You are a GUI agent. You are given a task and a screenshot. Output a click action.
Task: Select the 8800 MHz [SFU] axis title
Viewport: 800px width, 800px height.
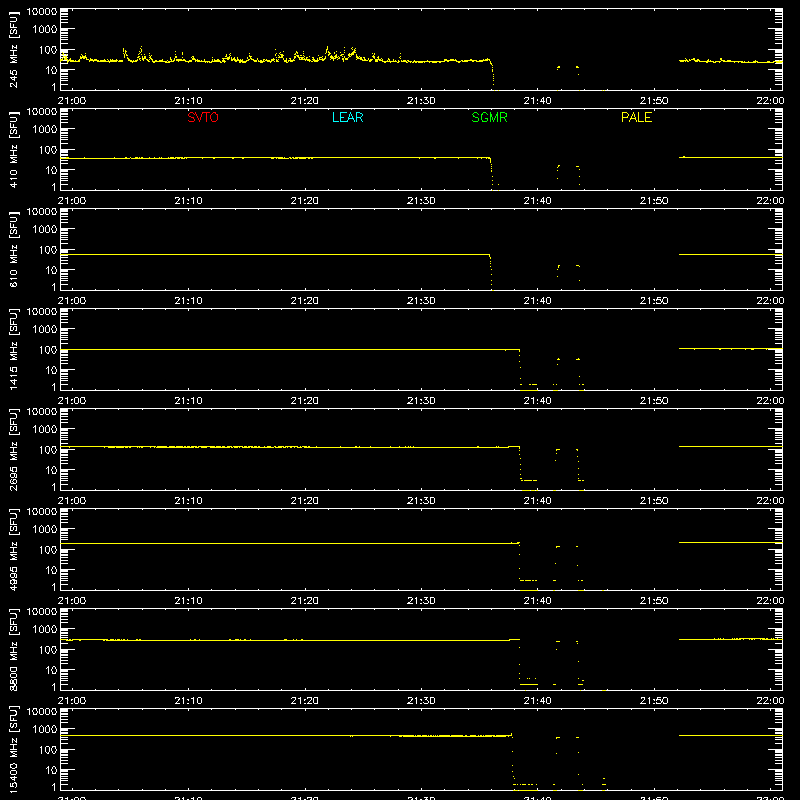[13, 649]
